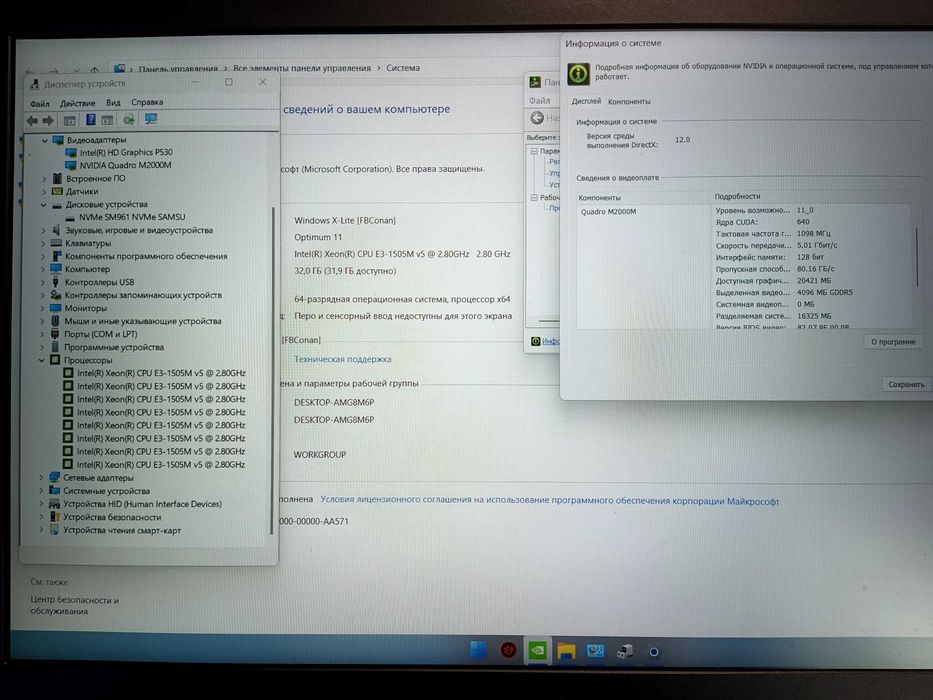Select the first Xeon E3-1505M processor entry
933x700 pixels.
(161, 373)
